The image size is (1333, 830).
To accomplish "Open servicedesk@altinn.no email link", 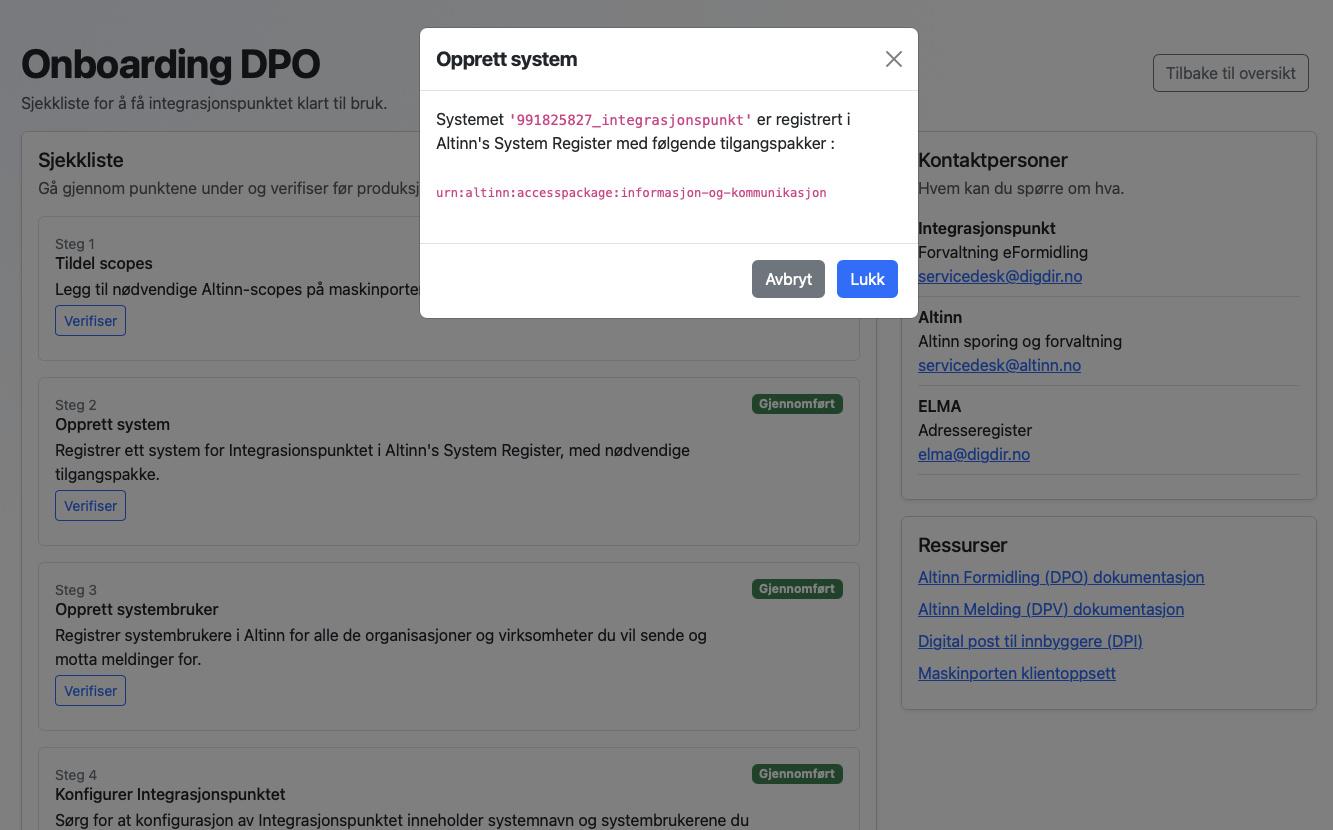I will [999, 365].
